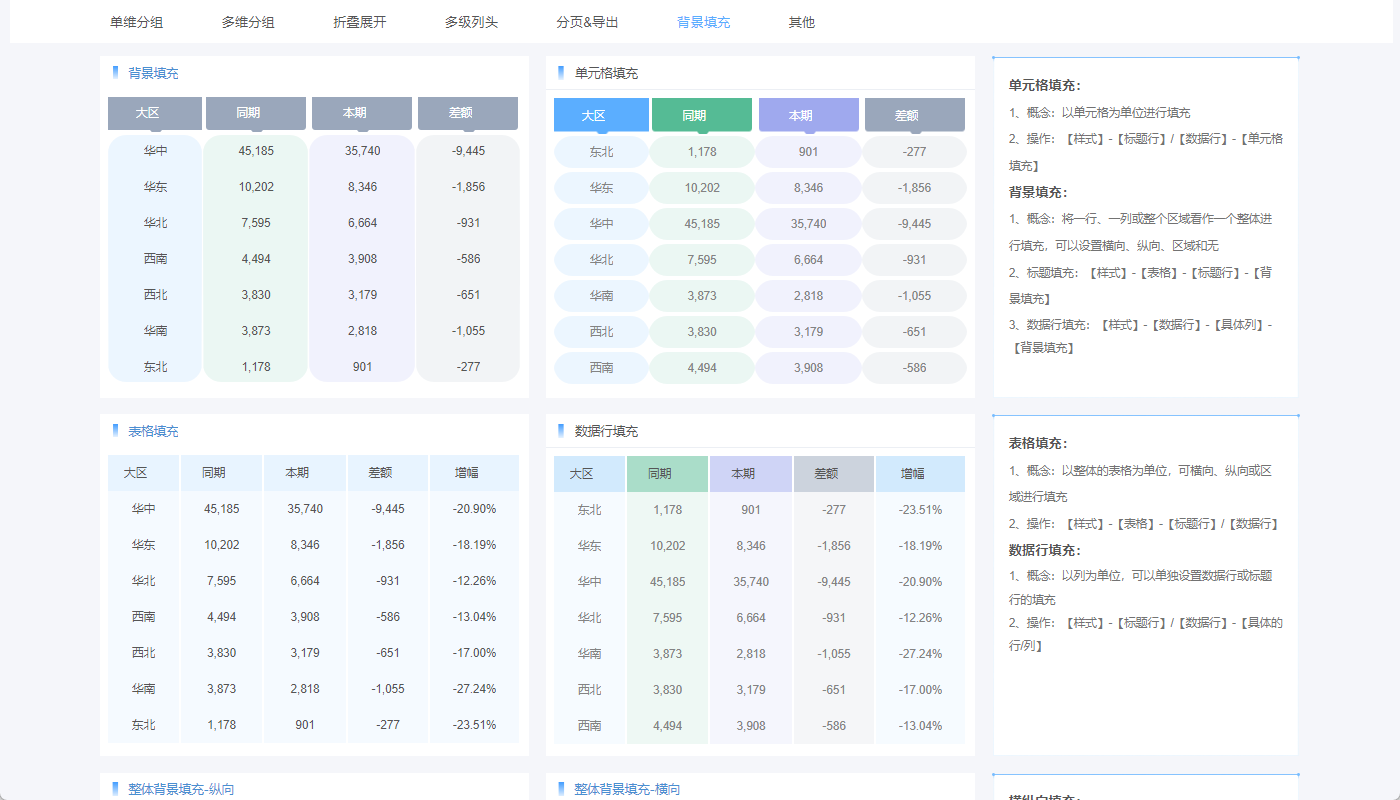Select the 其他 tab

pyautogui.click(x=800, y=21)
